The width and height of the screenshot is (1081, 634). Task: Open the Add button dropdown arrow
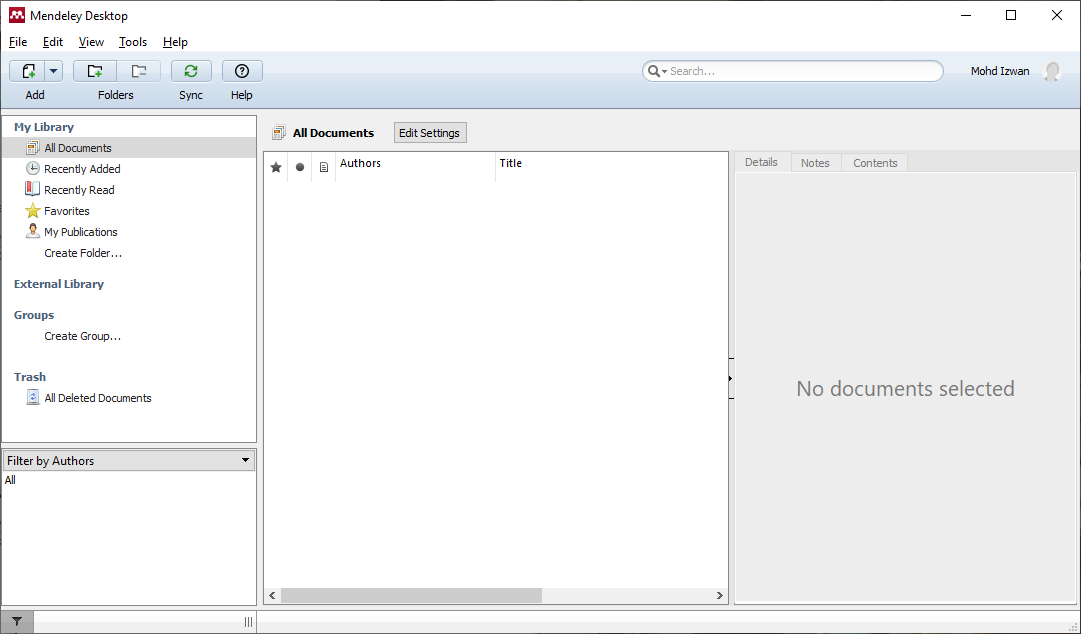(x=53, y=71)
